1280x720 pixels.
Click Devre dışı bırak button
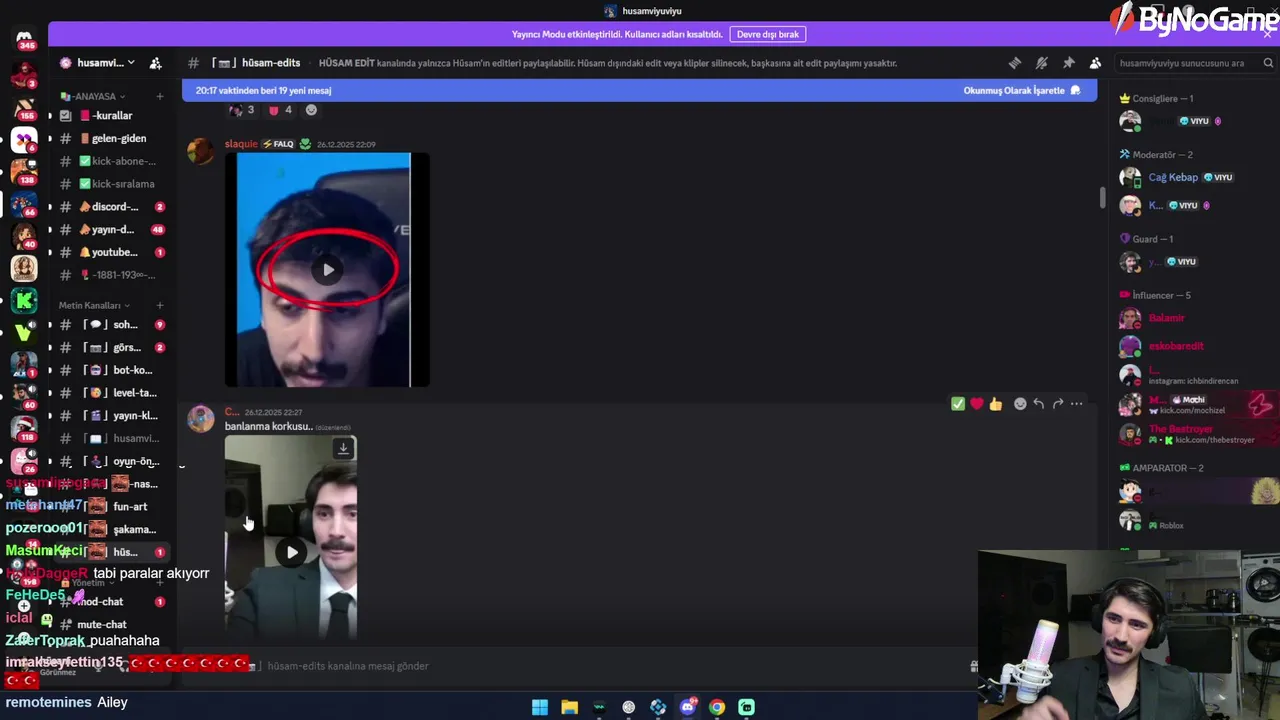768,34
